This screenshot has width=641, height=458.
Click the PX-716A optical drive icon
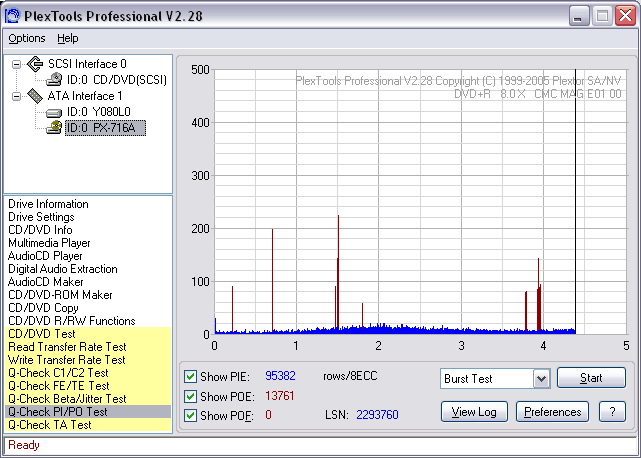(x=54, y=128)
